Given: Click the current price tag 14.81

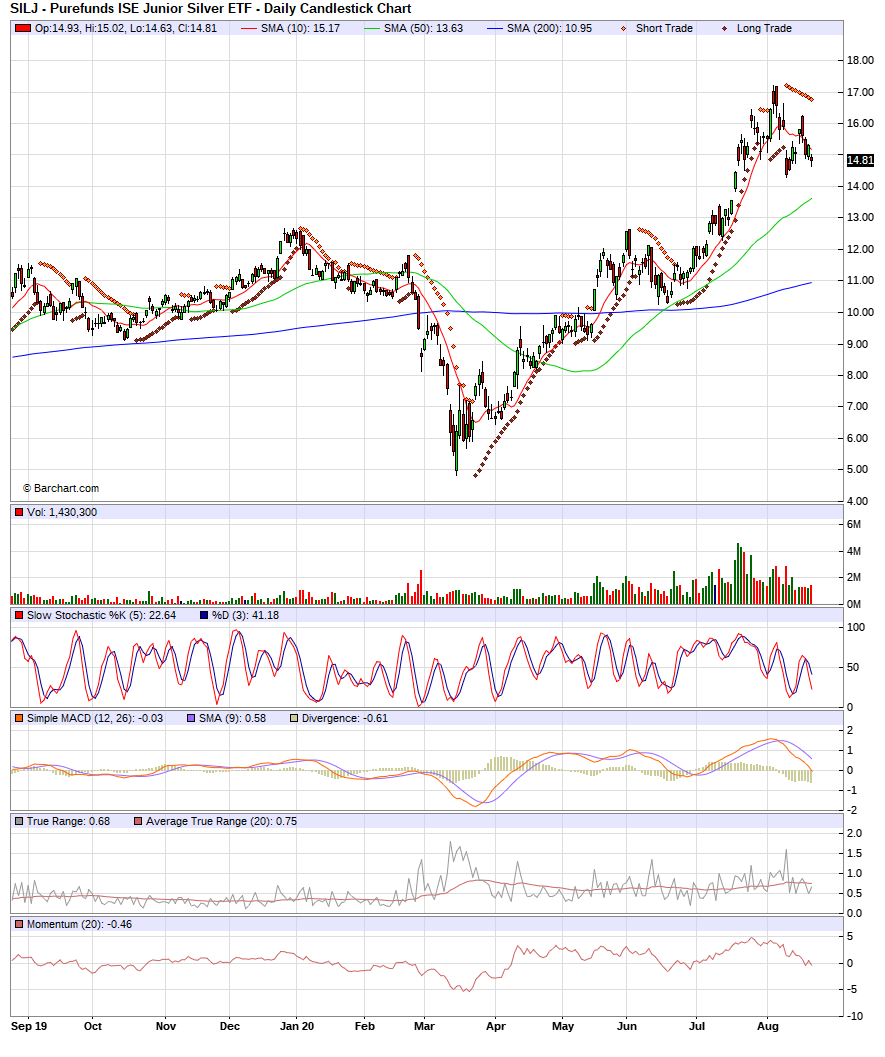Looking at the screenshot, I should click(x=860, y=160).
